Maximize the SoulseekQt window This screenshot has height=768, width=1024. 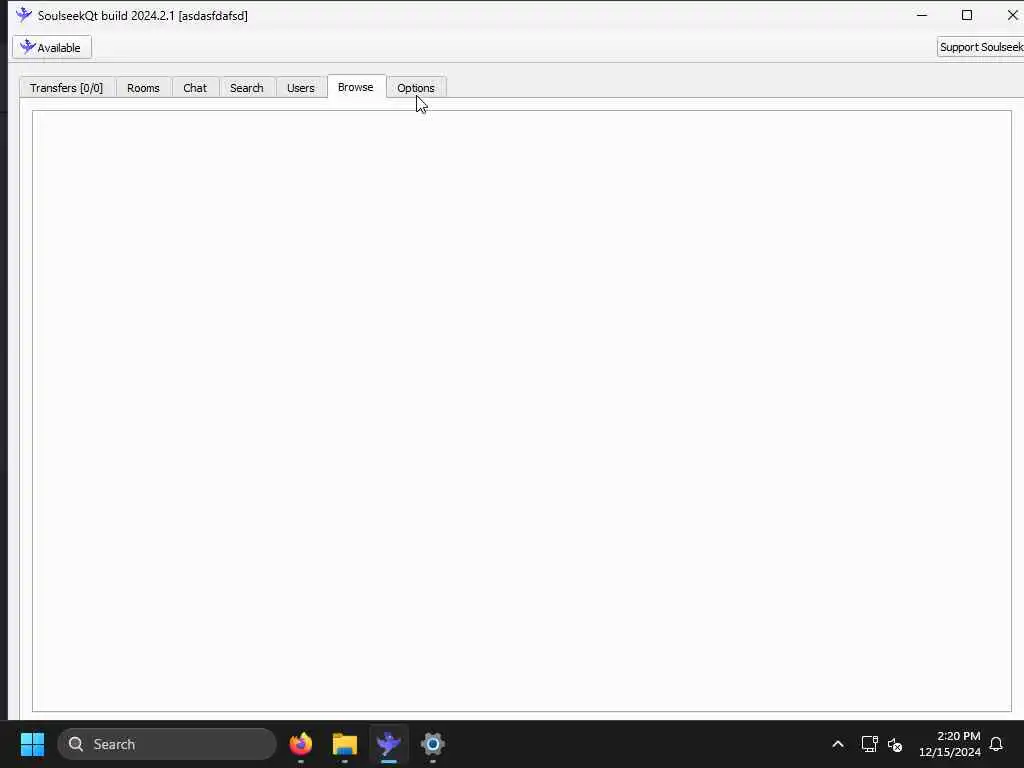point(967,15)
